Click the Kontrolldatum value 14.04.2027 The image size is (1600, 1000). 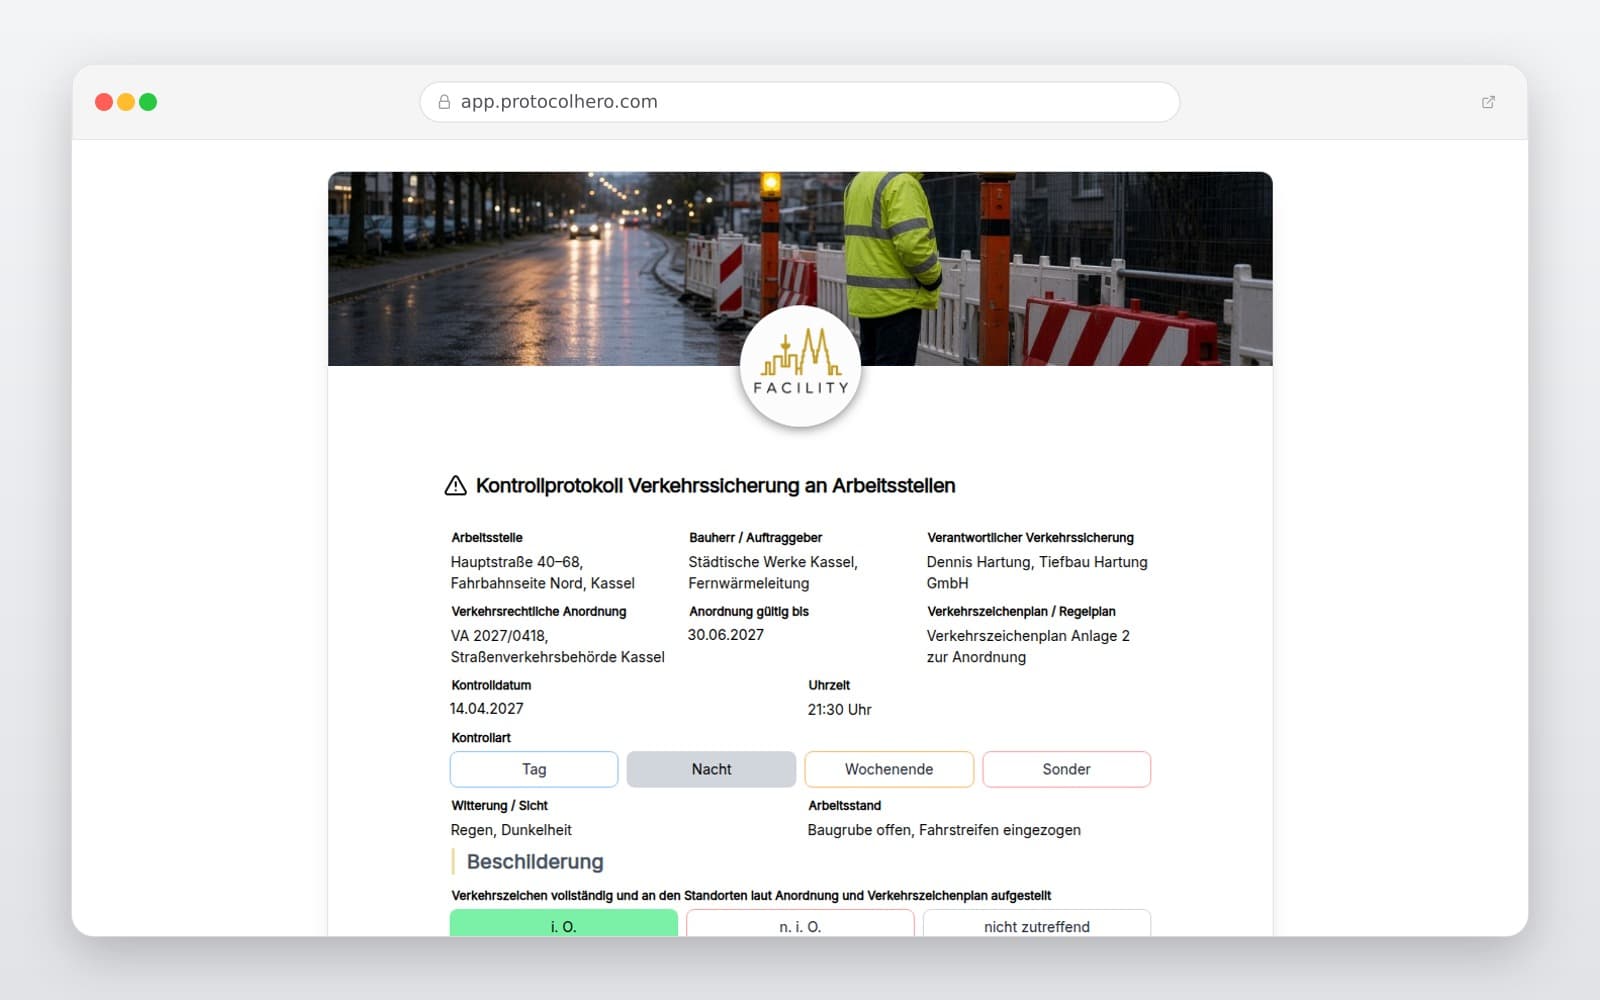click(487, 709)
